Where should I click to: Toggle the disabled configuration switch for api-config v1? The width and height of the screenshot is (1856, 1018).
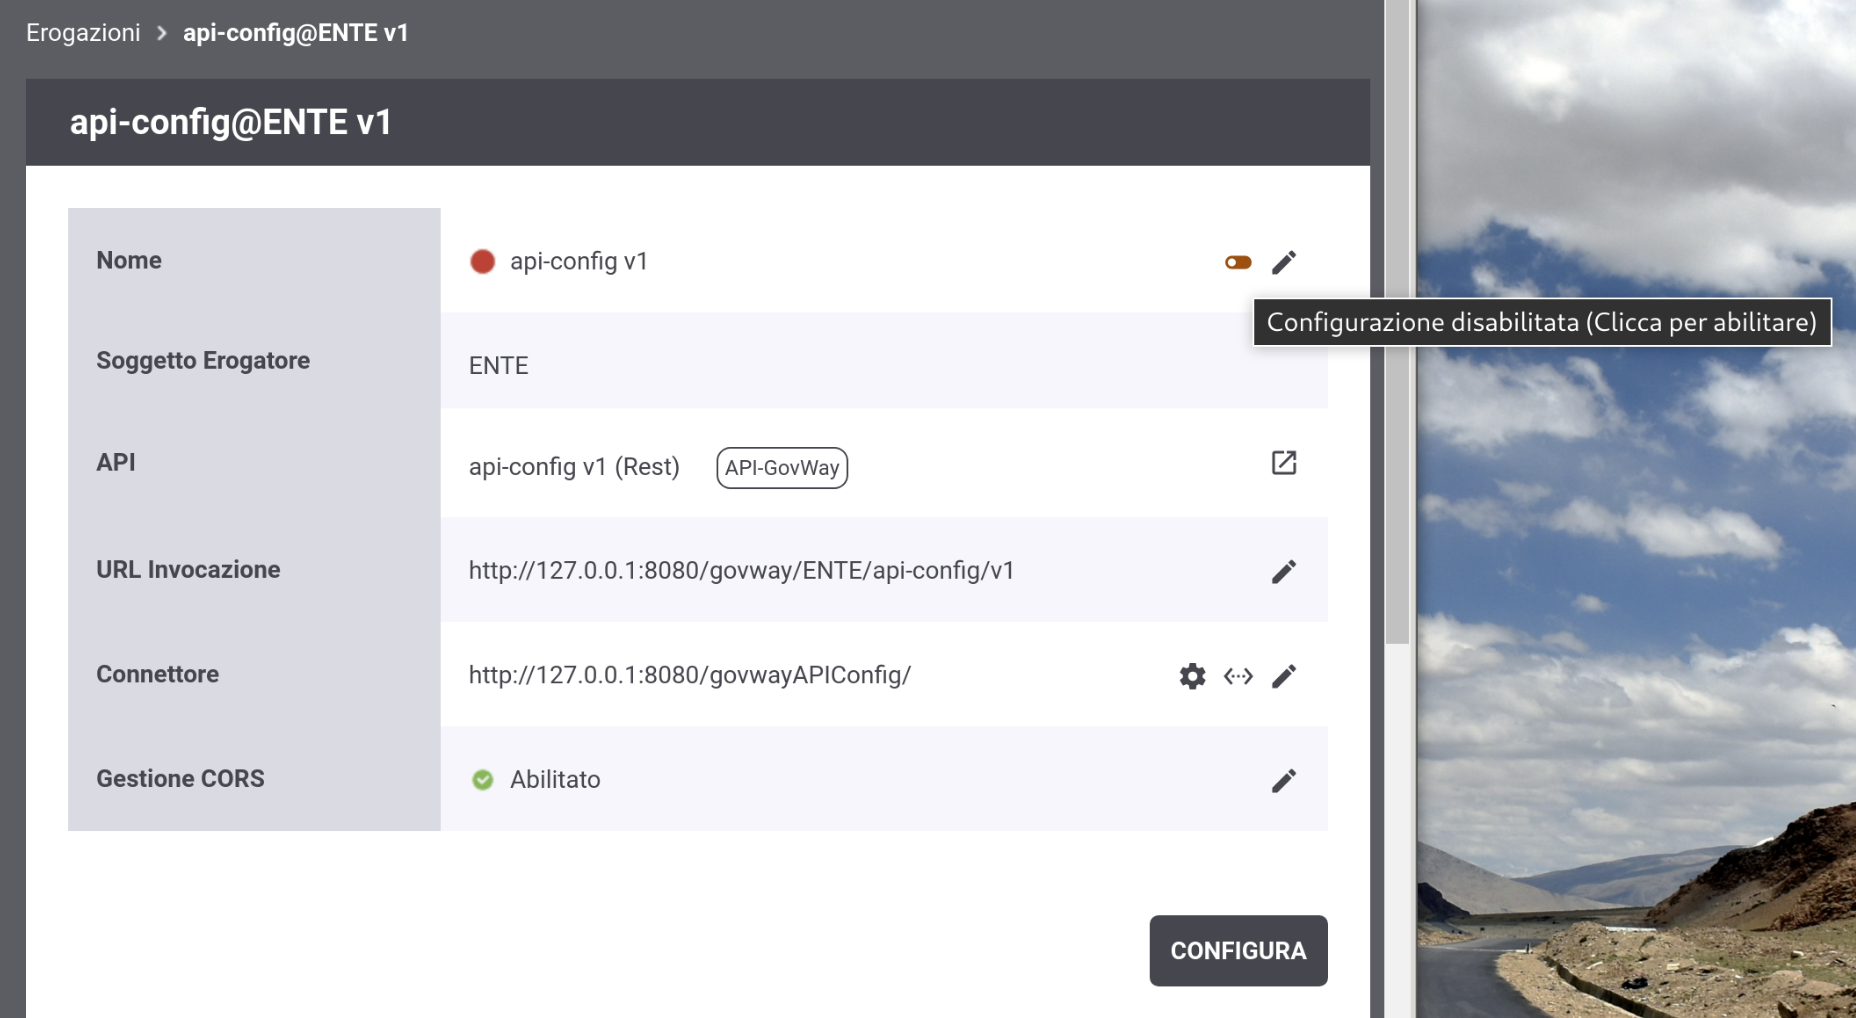1238,262
